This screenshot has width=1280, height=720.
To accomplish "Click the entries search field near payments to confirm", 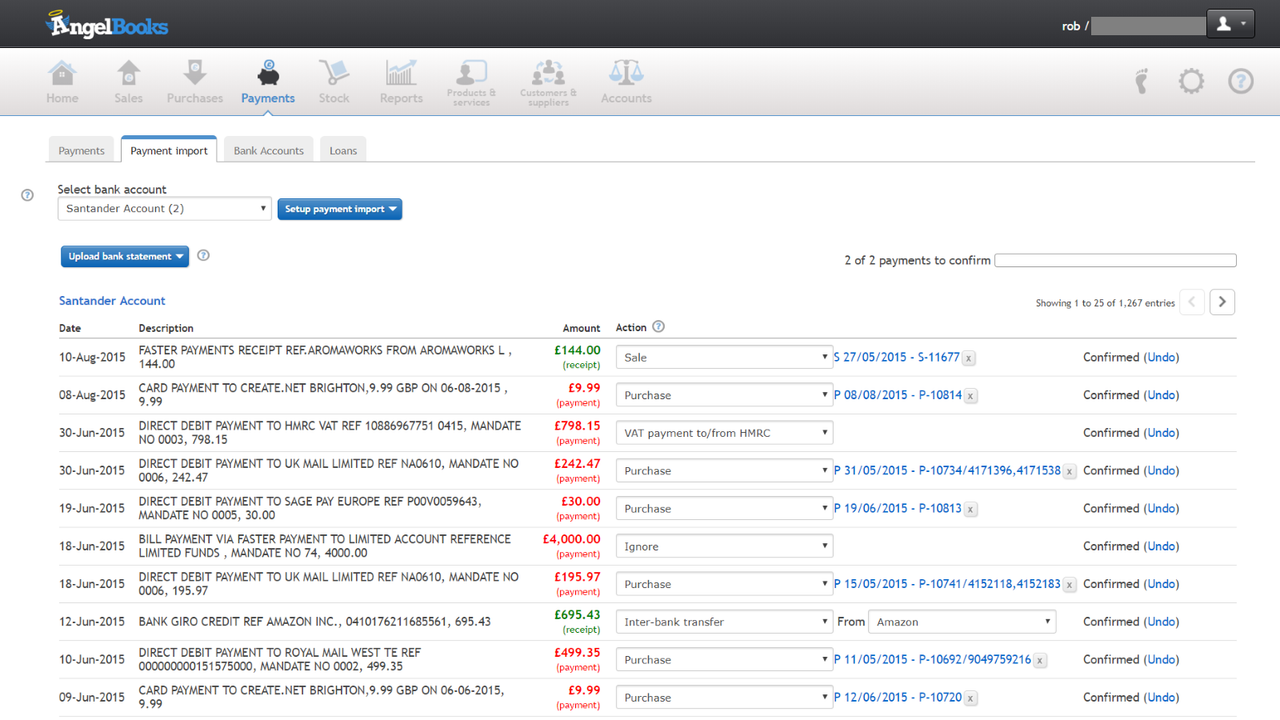I will [1115, 260].
